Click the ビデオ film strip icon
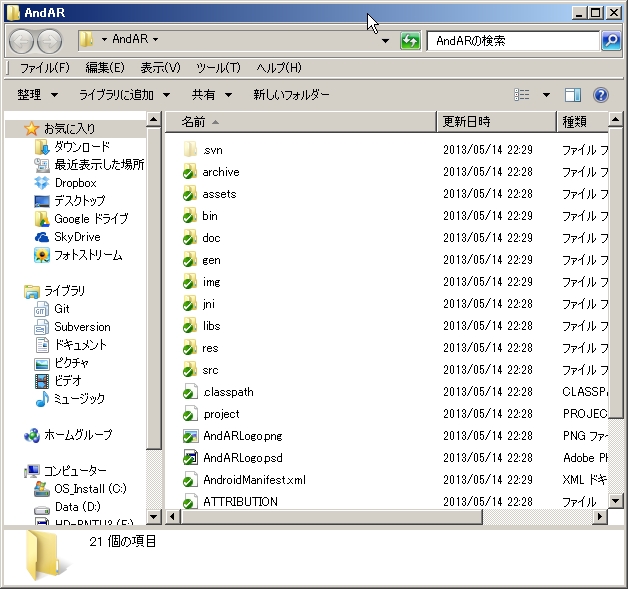The image size is (628, 589). [x=42, y=381]
